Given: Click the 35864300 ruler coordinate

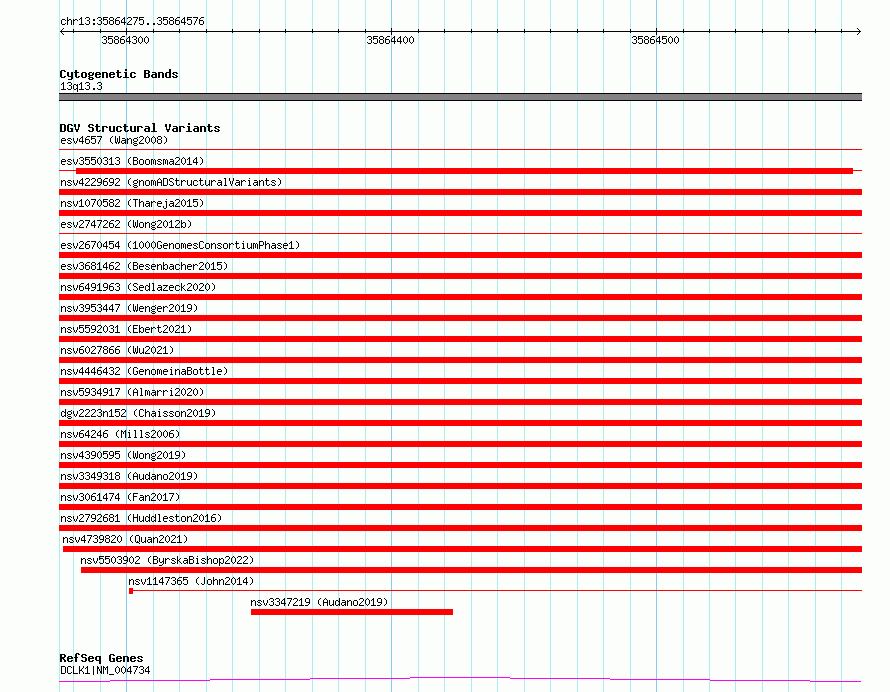Looking at the screenshot, I should pos(125,40).
